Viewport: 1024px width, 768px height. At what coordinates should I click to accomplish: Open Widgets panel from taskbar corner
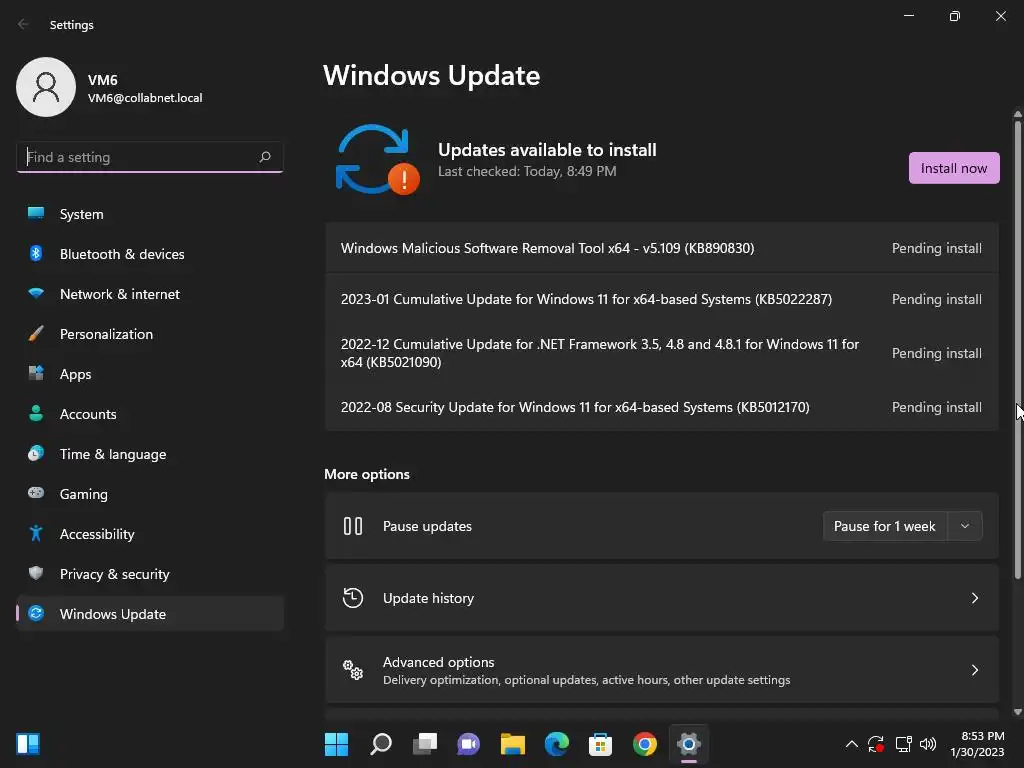click(28, 744)
